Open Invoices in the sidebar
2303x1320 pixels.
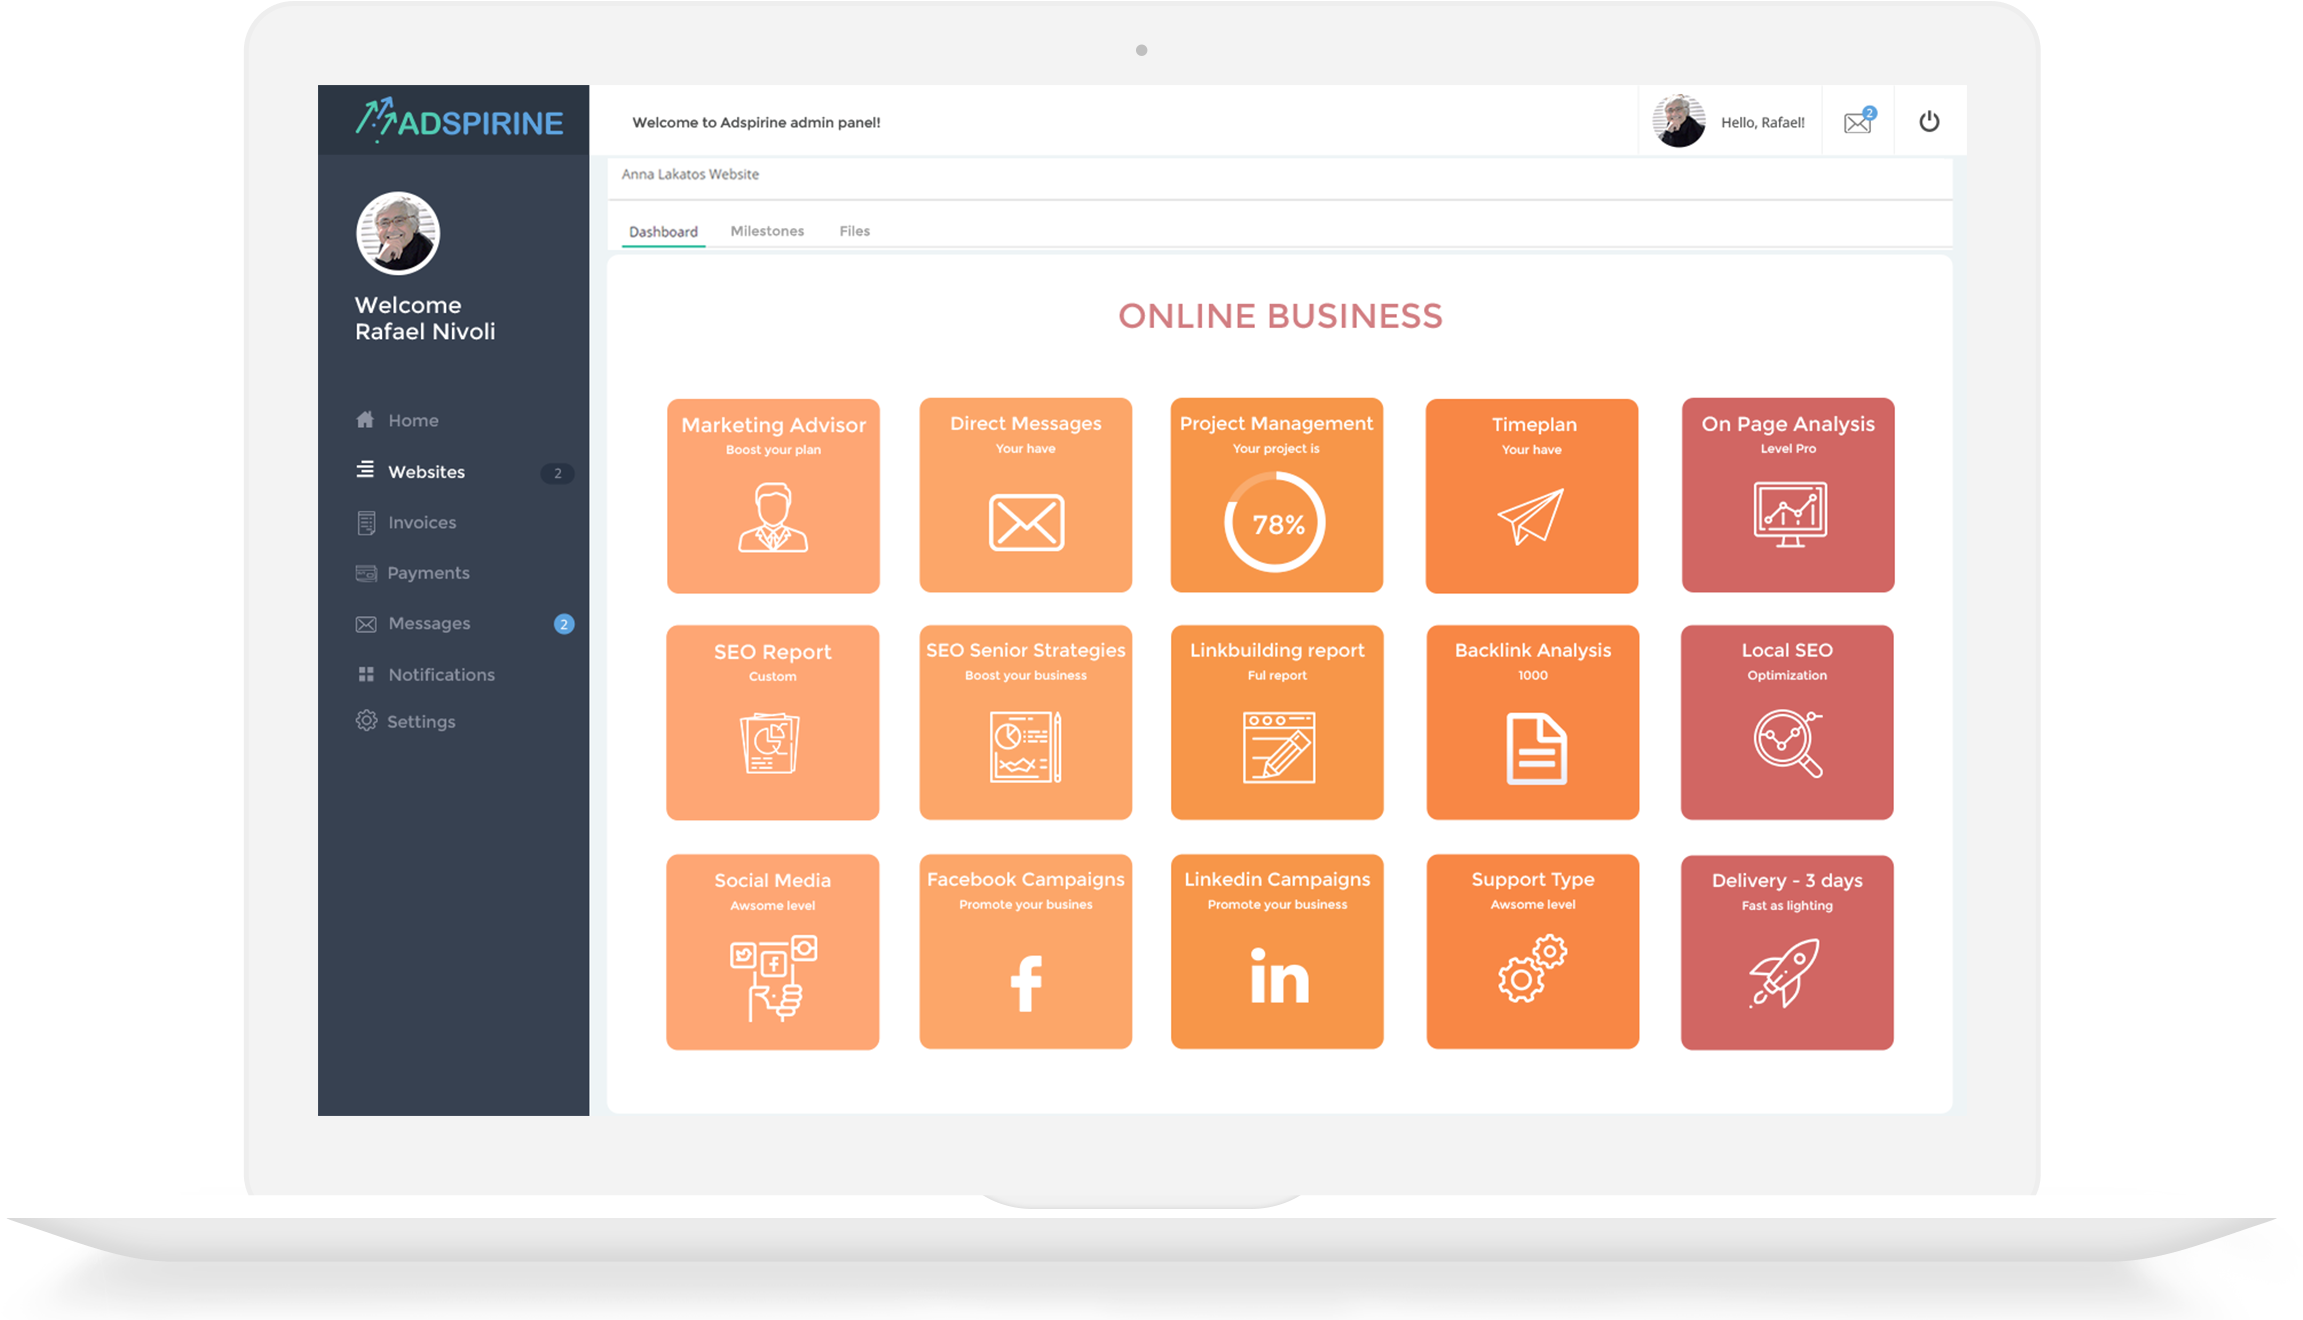click(x=421, y=523)
